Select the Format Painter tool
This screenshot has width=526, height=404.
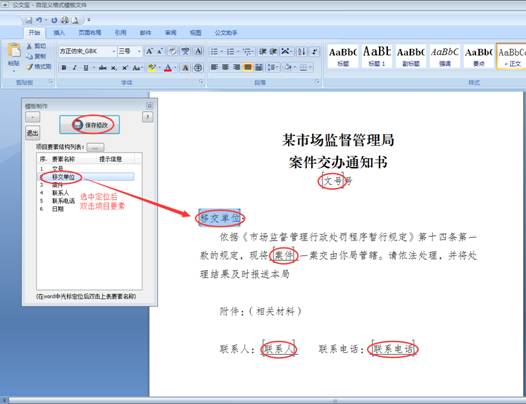(40, 67)
